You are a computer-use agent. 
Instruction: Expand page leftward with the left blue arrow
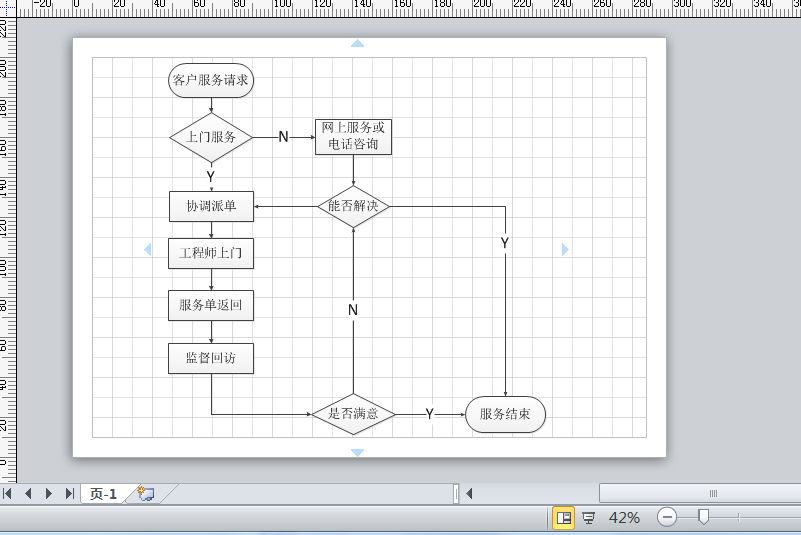click(148, 249)
